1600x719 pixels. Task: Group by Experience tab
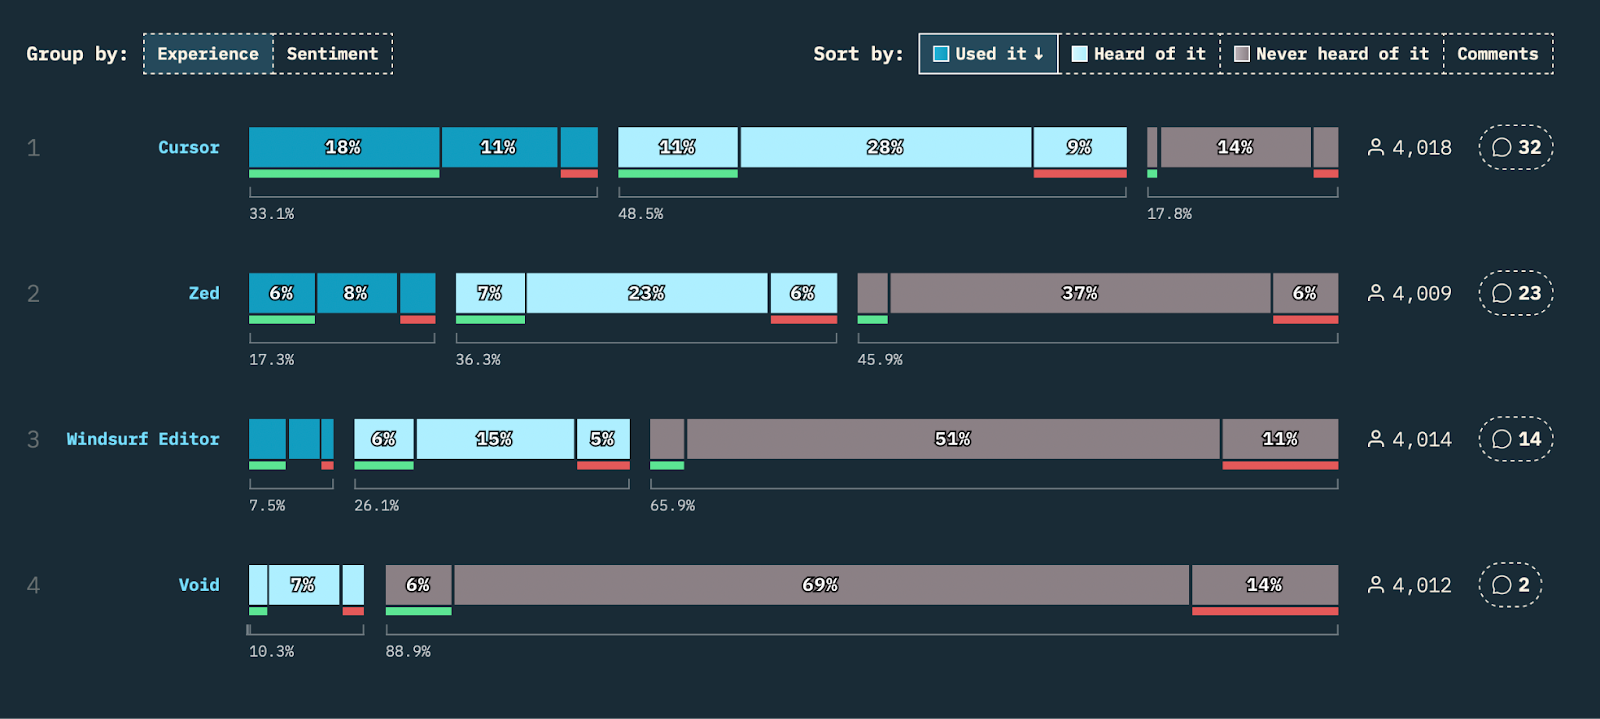[x=208, y=54]
